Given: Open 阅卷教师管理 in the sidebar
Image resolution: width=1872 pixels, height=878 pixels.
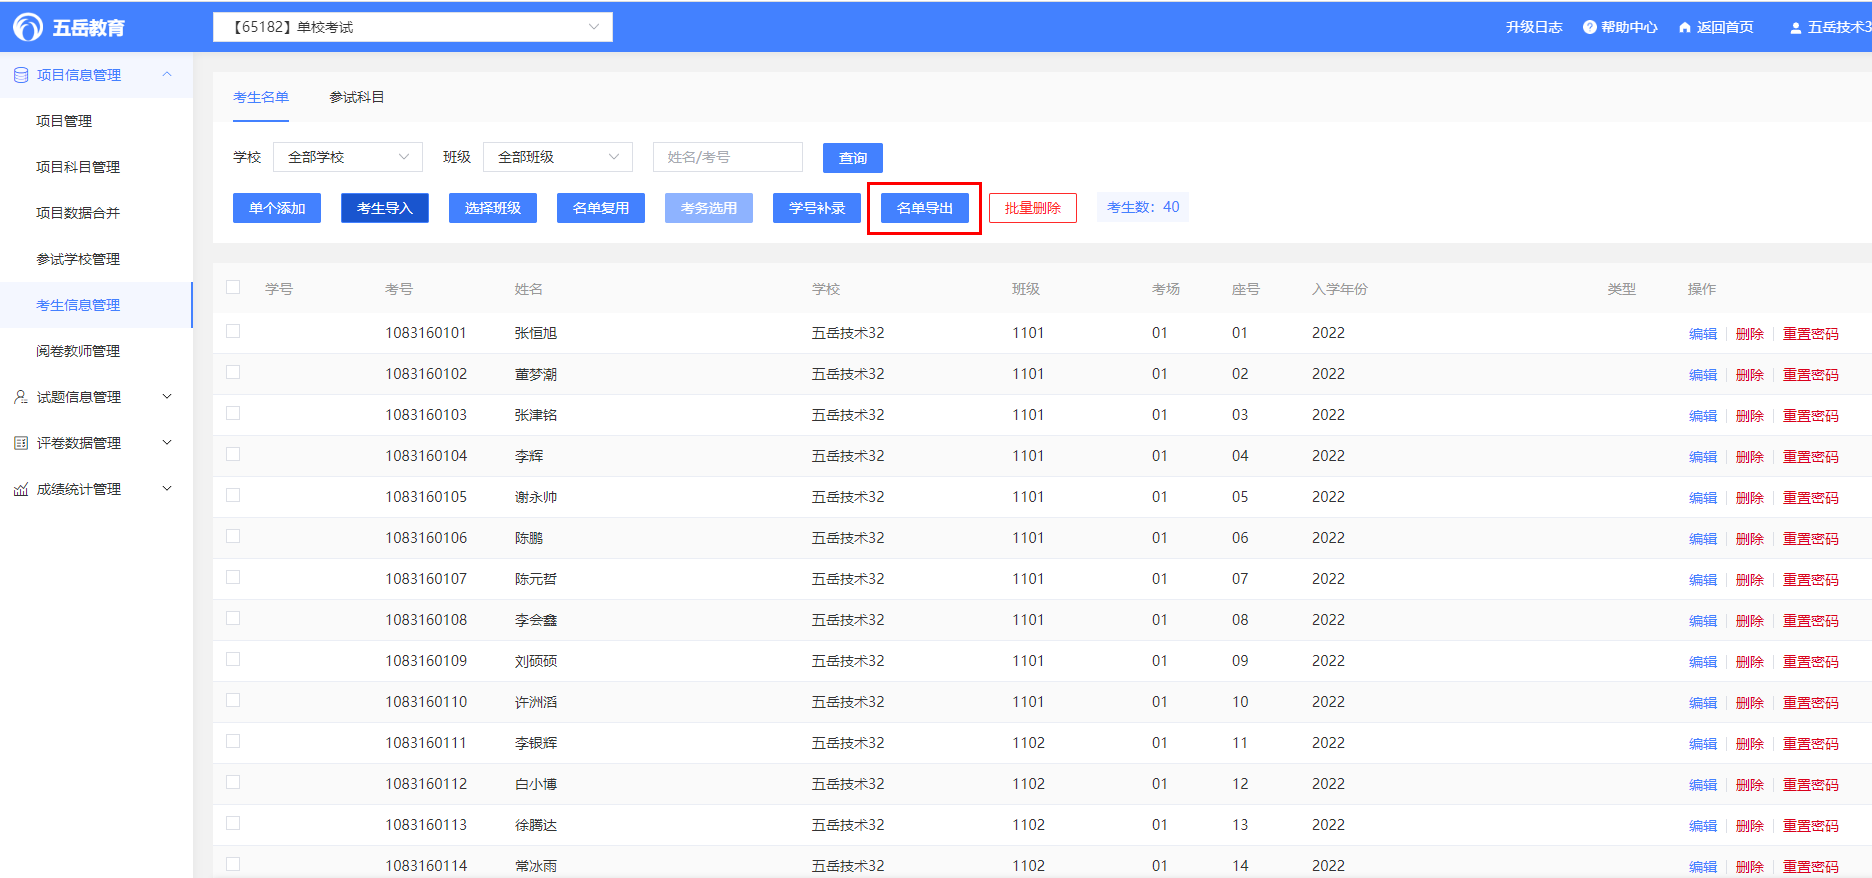Looking at the screenshot, I should 78,351.
